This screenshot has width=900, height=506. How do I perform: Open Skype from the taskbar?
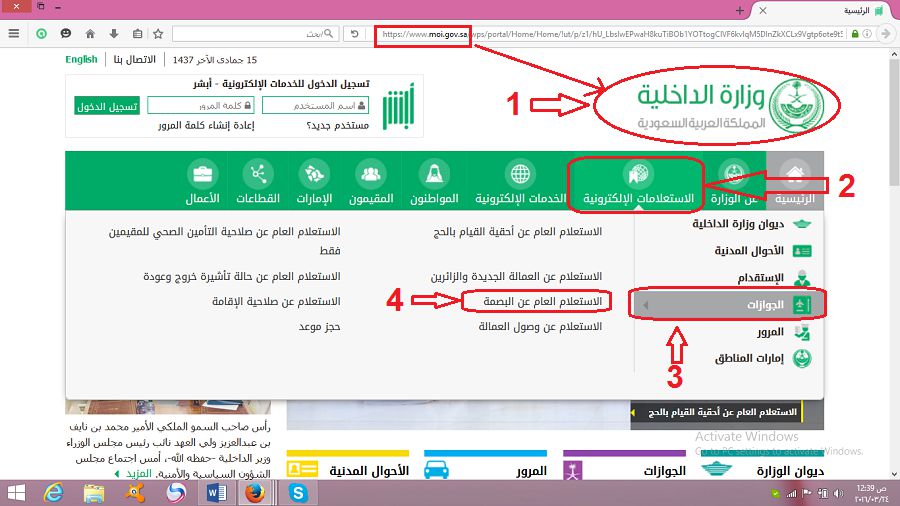tap(298, 493)
